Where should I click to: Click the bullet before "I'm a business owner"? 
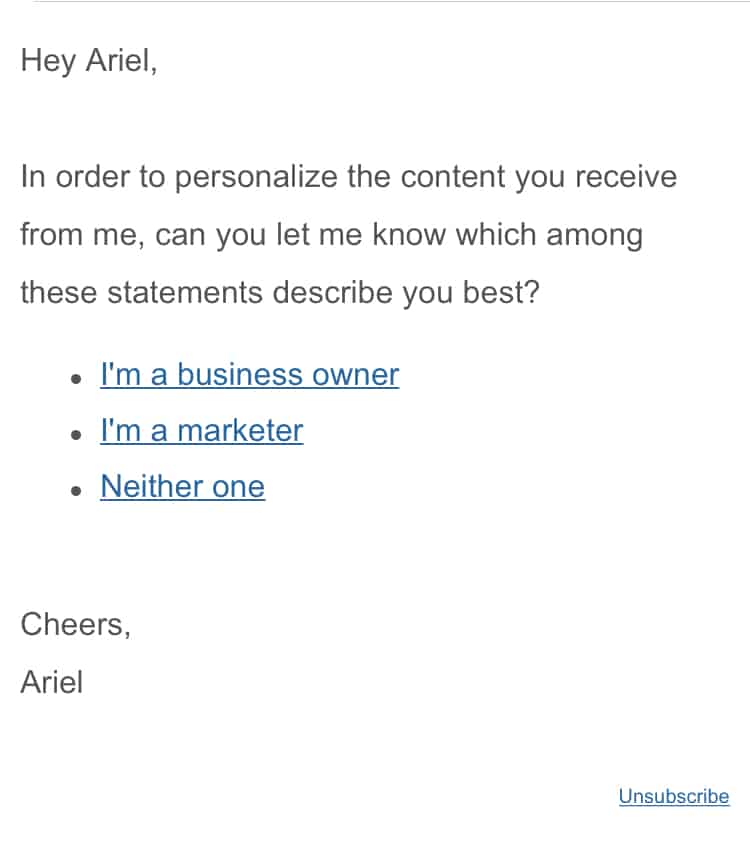coord(76,379)
